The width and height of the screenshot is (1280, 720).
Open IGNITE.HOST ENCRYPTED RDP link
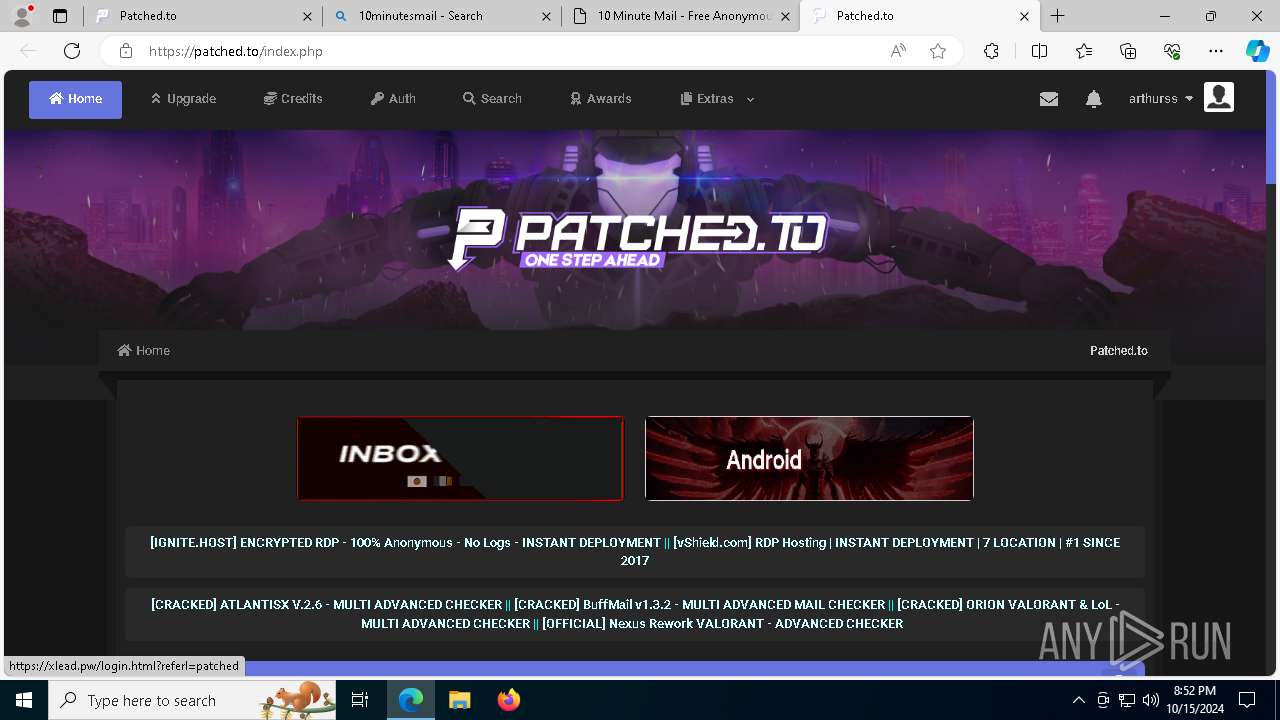click(405, 542)
